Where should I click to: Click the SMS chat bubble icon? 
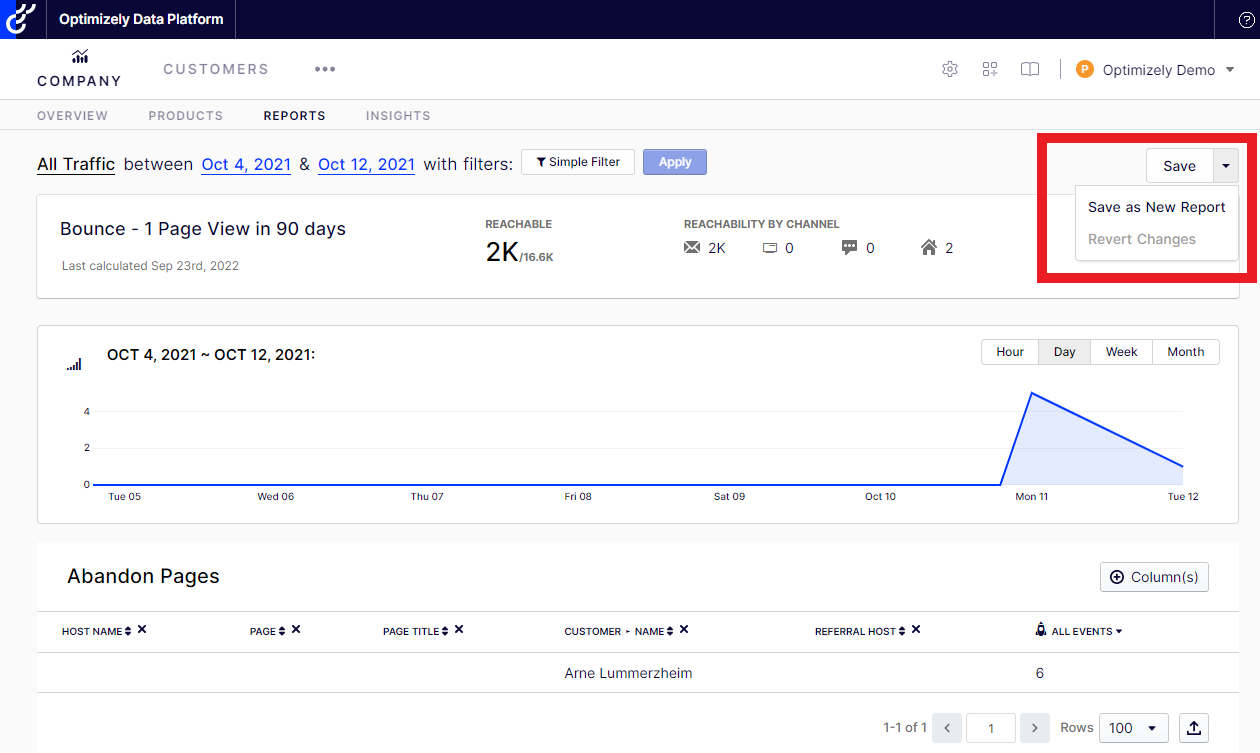point(850,247)
